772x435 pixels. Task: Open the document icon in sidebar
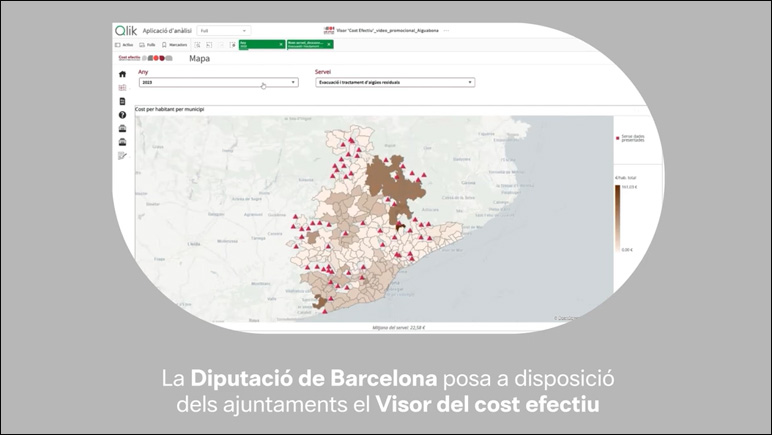tap(122, 101)
